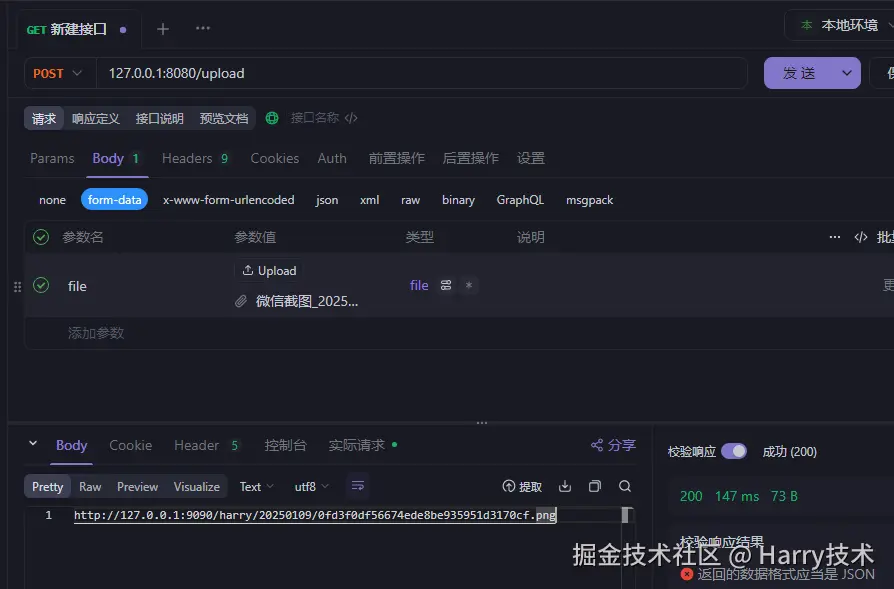Switch to 接口说明 tab
This screenshot has height=589, width=894.
160,119
